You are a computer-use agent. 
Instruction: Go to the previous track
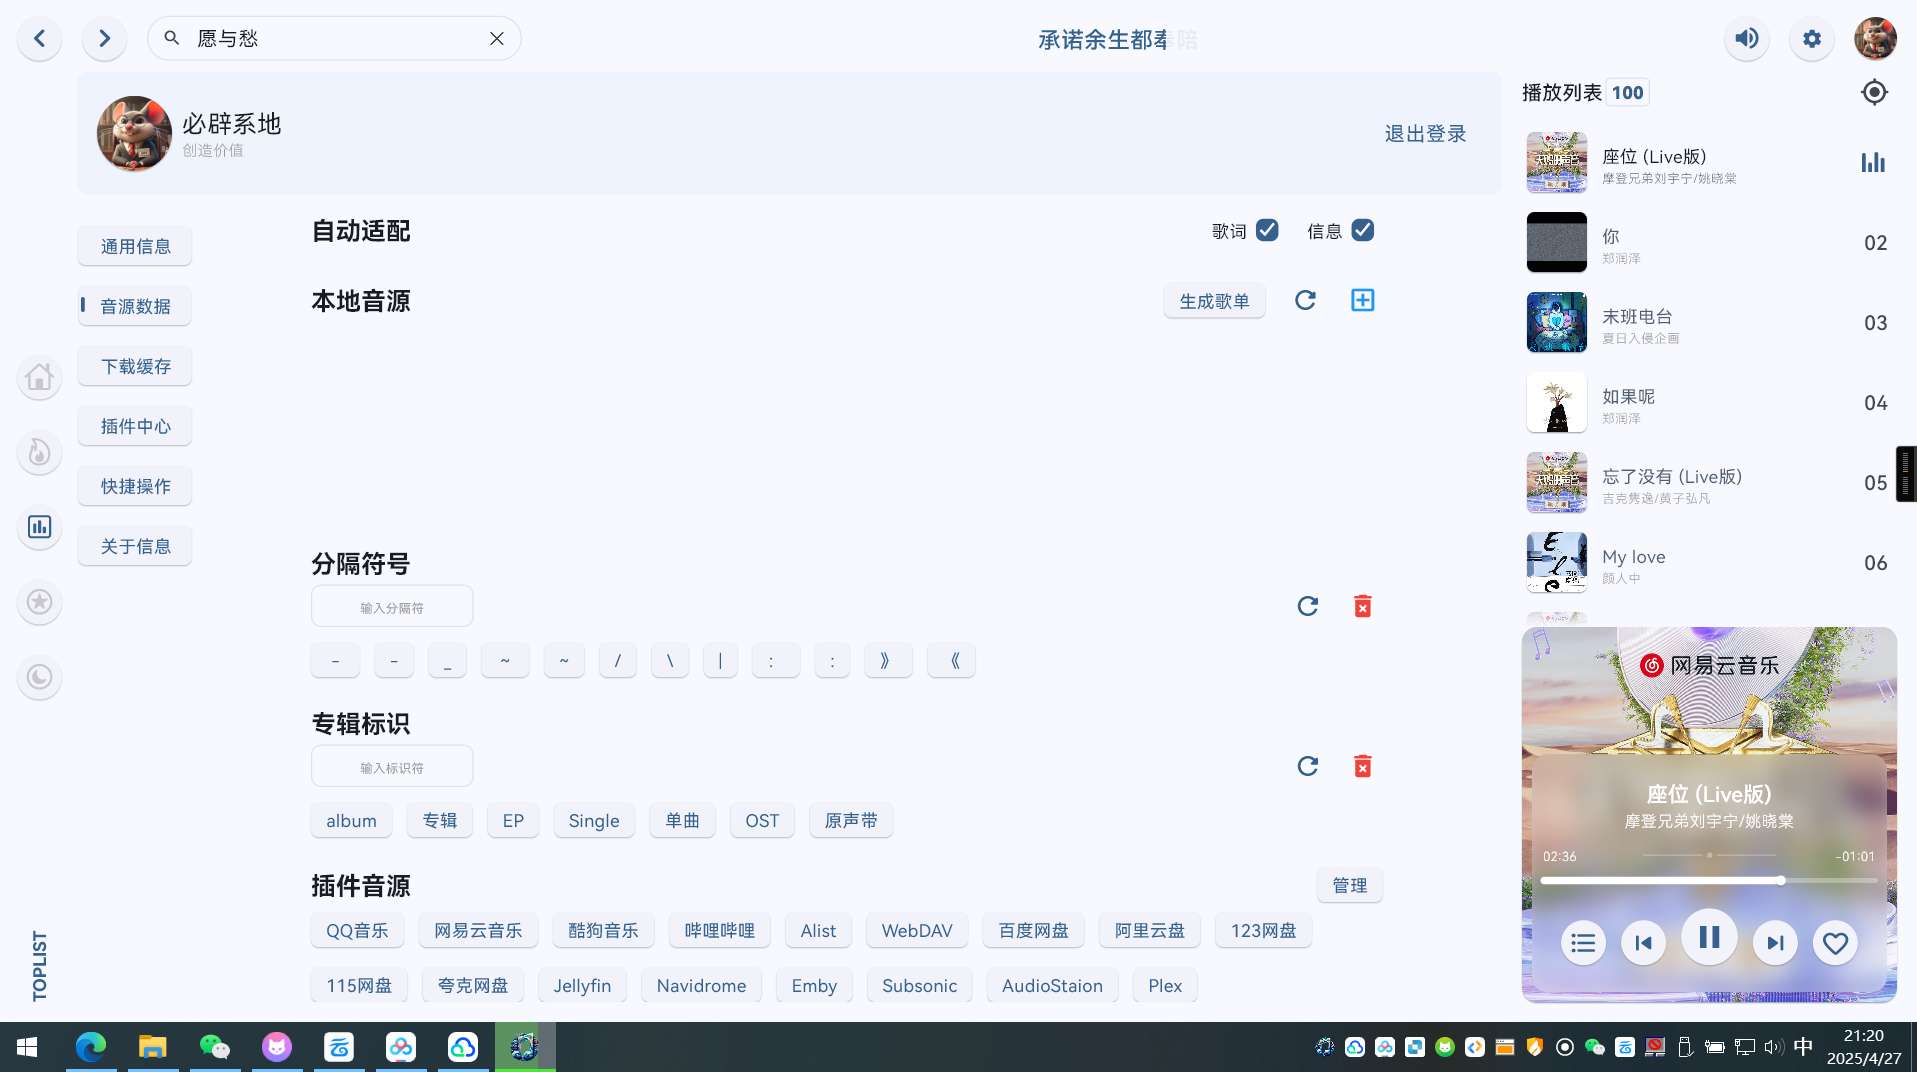click(x=1643, y=942)
